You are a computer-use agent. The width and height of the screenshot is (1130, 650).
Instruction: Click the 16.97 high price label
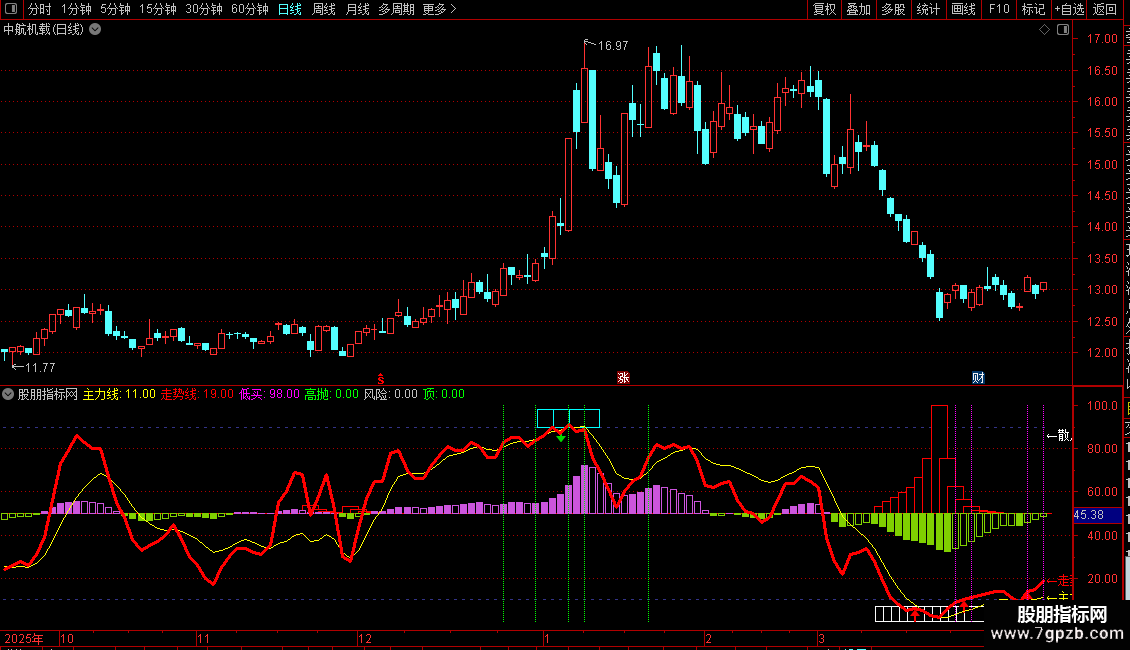(x=613, y=46)
